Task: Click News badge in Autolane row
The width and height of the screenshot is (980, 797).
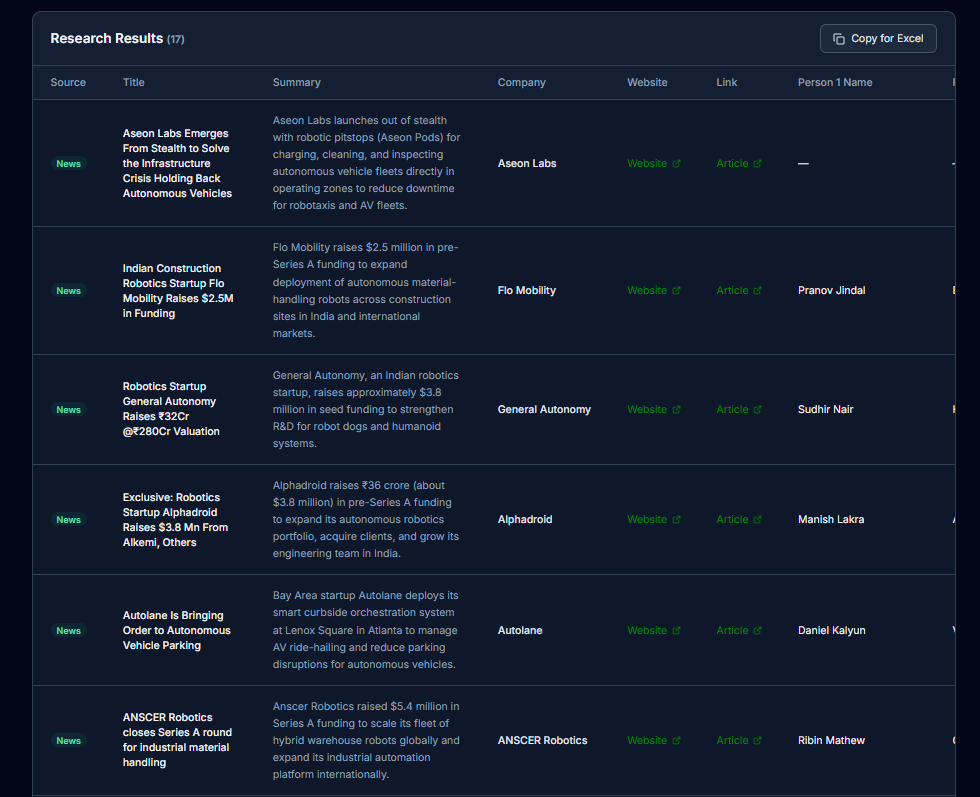Action: pos(68,631)
